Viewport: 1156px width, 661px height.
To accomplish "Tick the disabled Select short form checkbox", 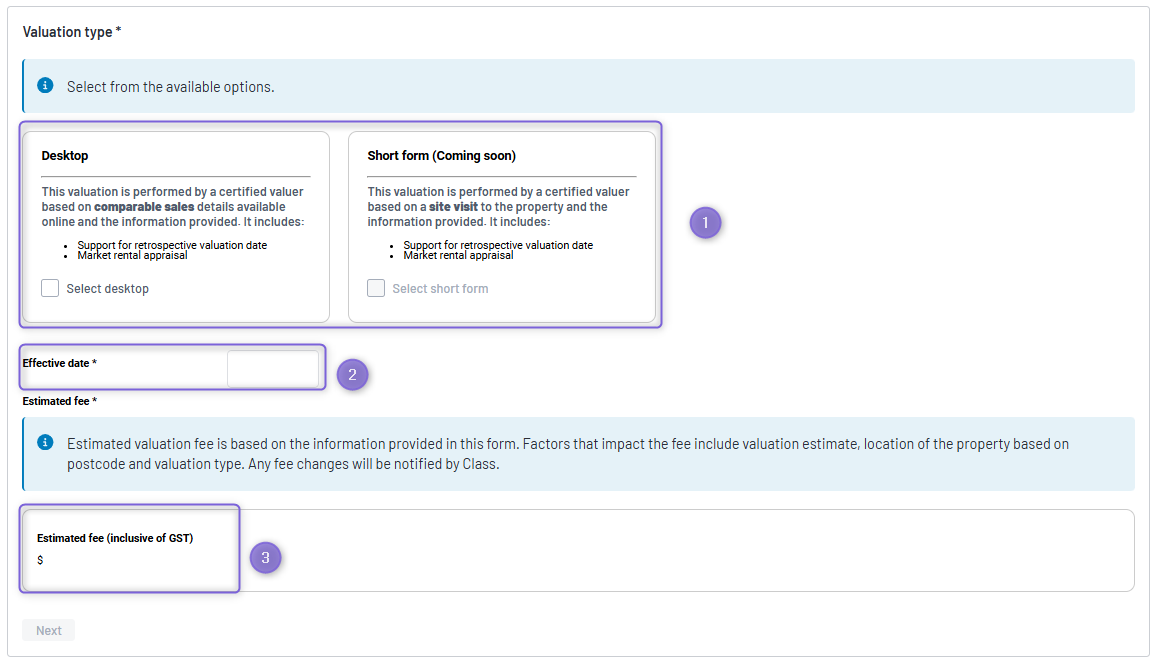I will pos(376,288).
